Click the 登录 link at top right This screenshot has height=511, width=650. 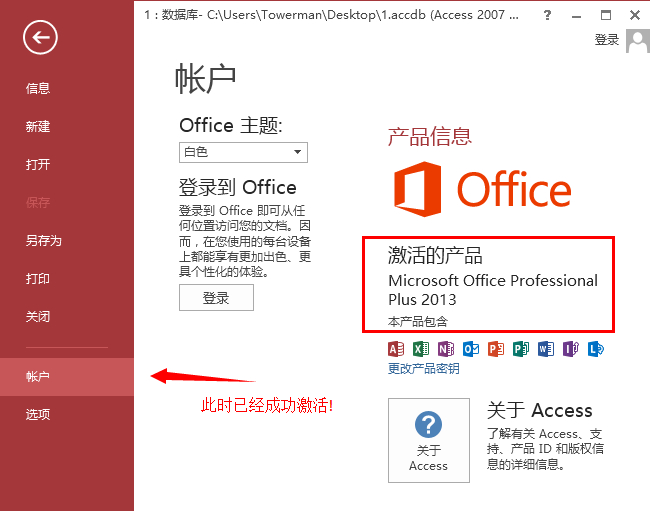(x=606, y=40)
